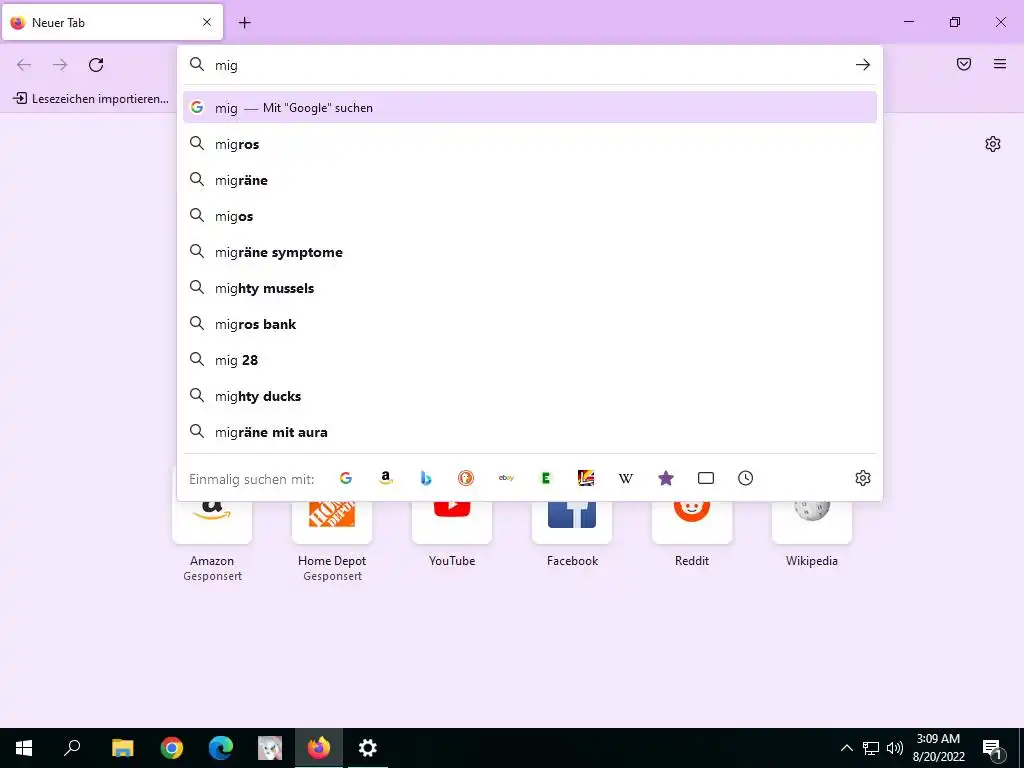This screenshot has width=1024, height=768.
Task: Launch Chrome from taskbar
Action: click(172, 748)
